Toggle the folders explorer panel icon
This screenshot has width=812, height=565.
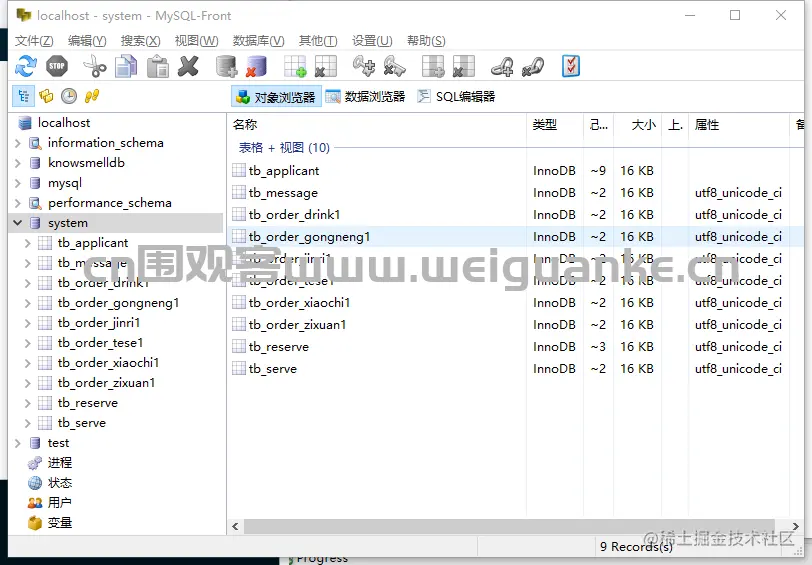(46, 96)
